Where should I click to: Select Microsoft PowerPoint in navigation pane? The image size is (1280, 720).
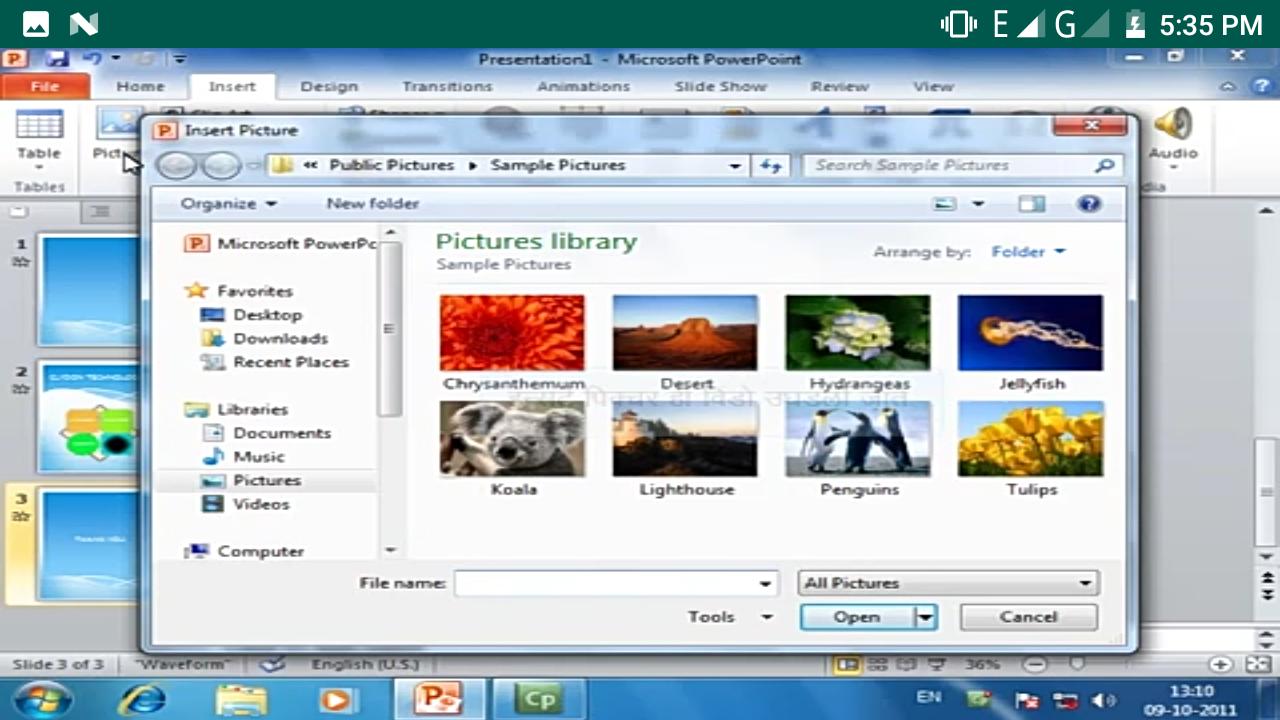click(x=282, y=243)
